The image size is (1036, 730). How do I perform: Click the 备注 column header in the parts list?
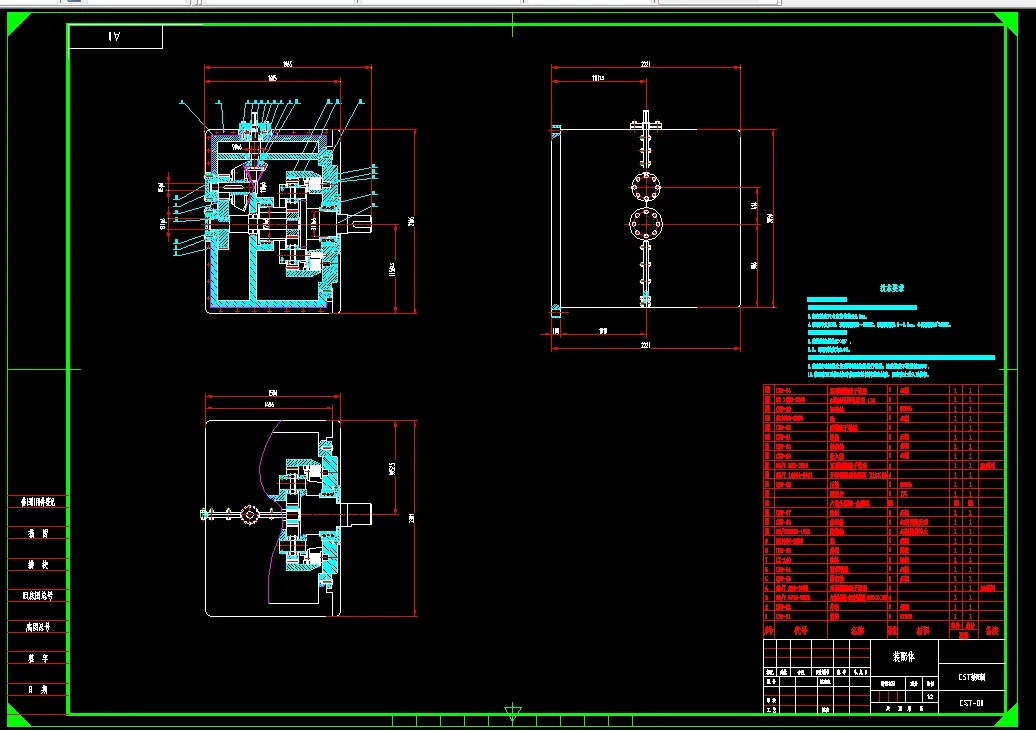(x=992, y=631)
